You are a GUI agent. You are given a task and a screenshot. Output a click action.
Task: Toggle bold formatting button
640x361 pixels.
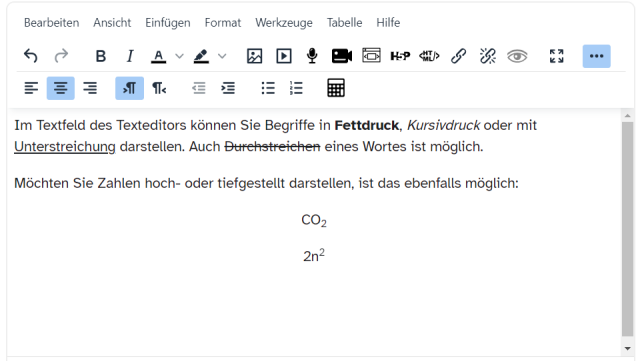coord(100,56)
